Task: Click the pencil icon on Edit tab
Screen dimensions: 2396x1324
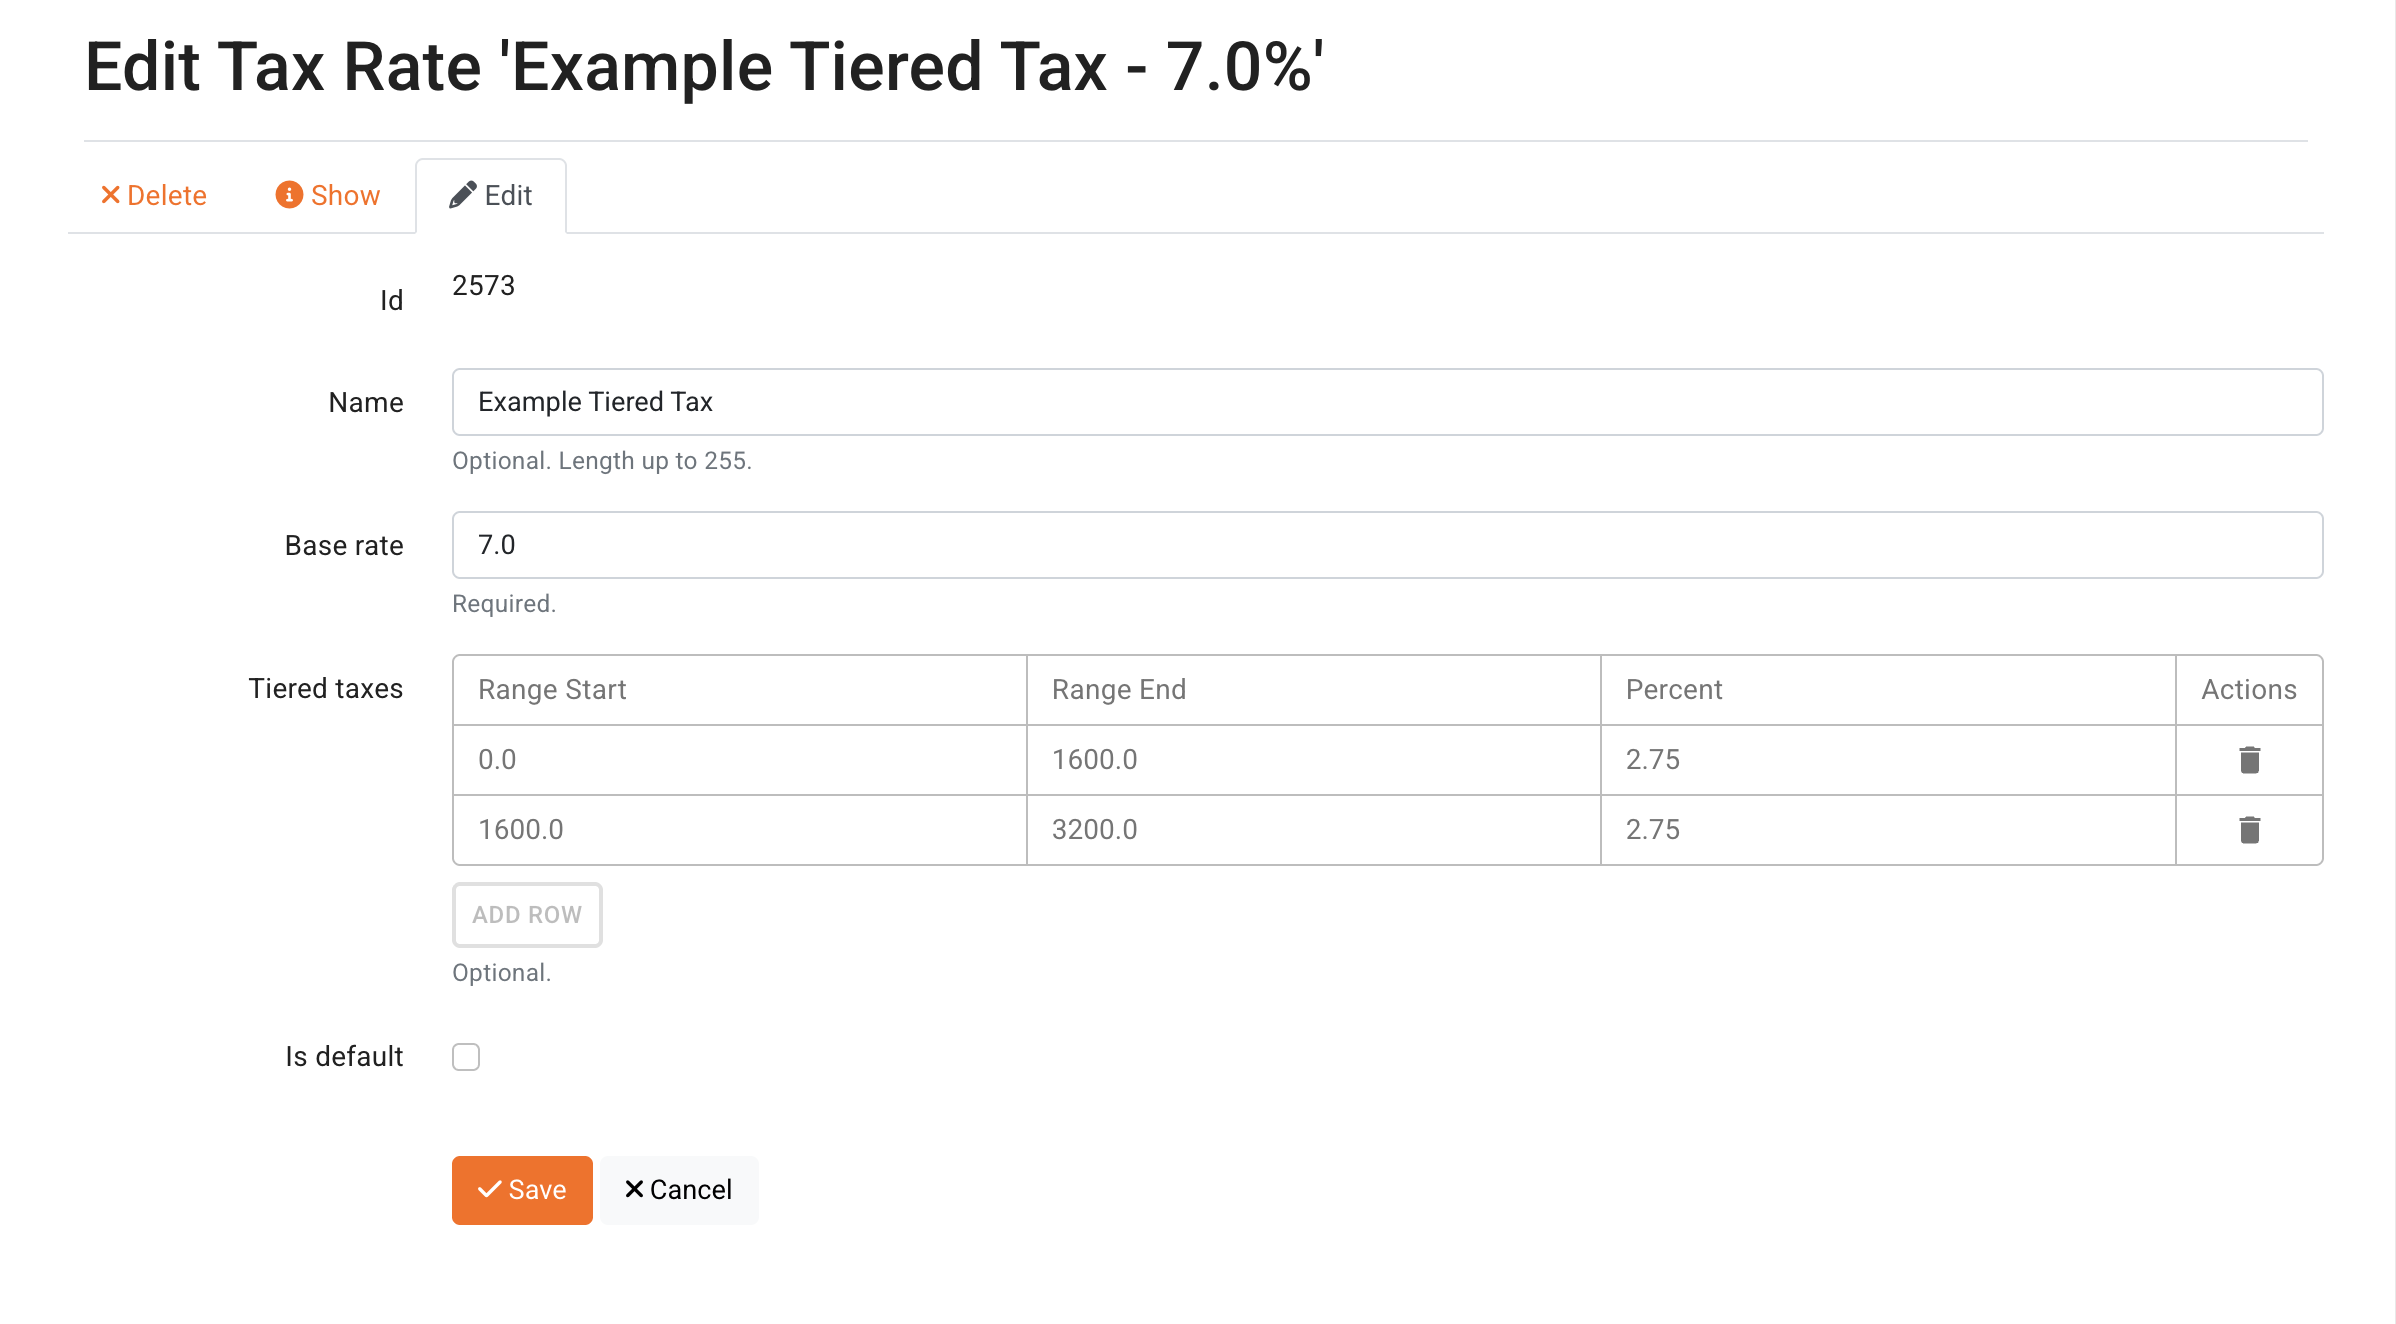Action: point(462,195)
